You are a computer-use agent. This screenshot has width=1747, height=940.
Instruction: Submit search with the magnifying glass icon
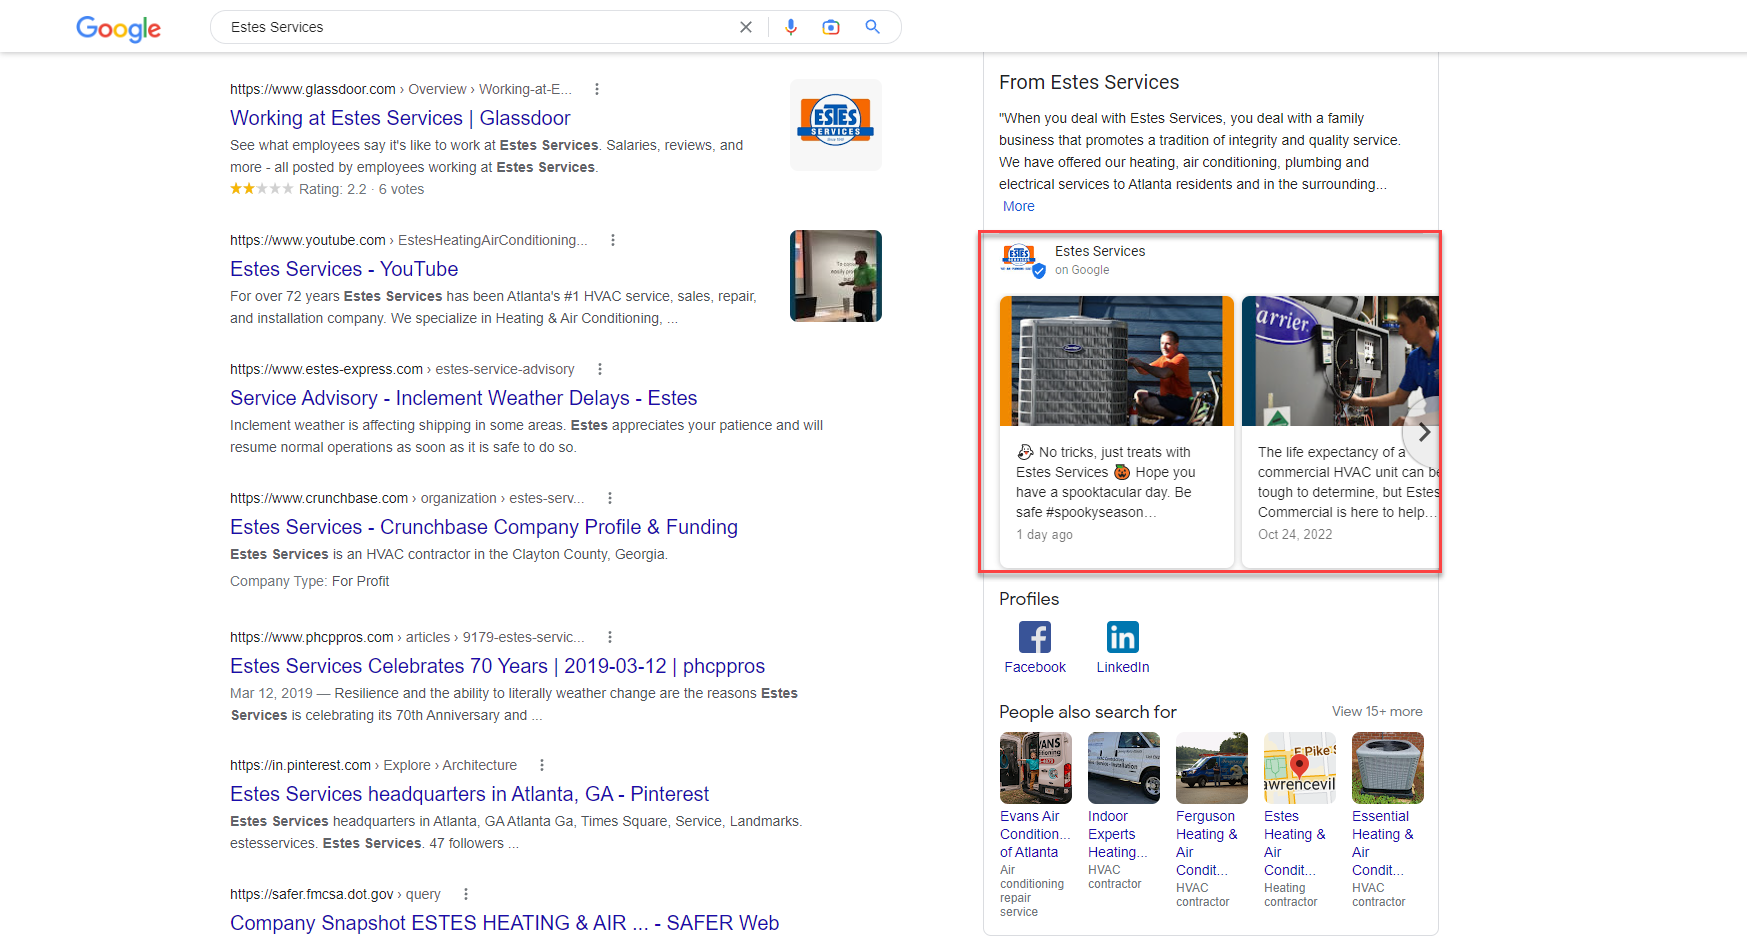[873, 27]
